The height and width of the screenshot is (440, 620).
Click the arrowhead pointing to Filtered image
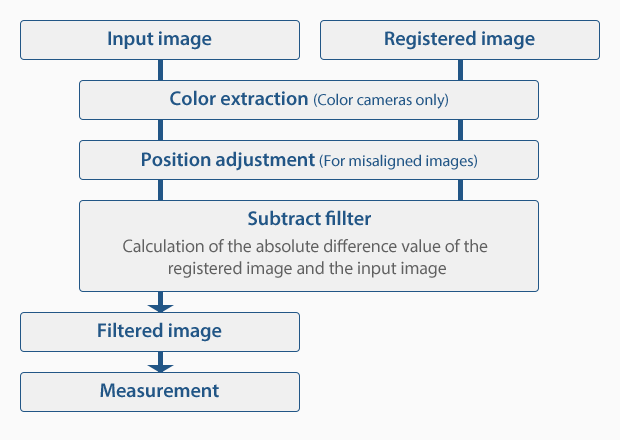pos(160,308)
